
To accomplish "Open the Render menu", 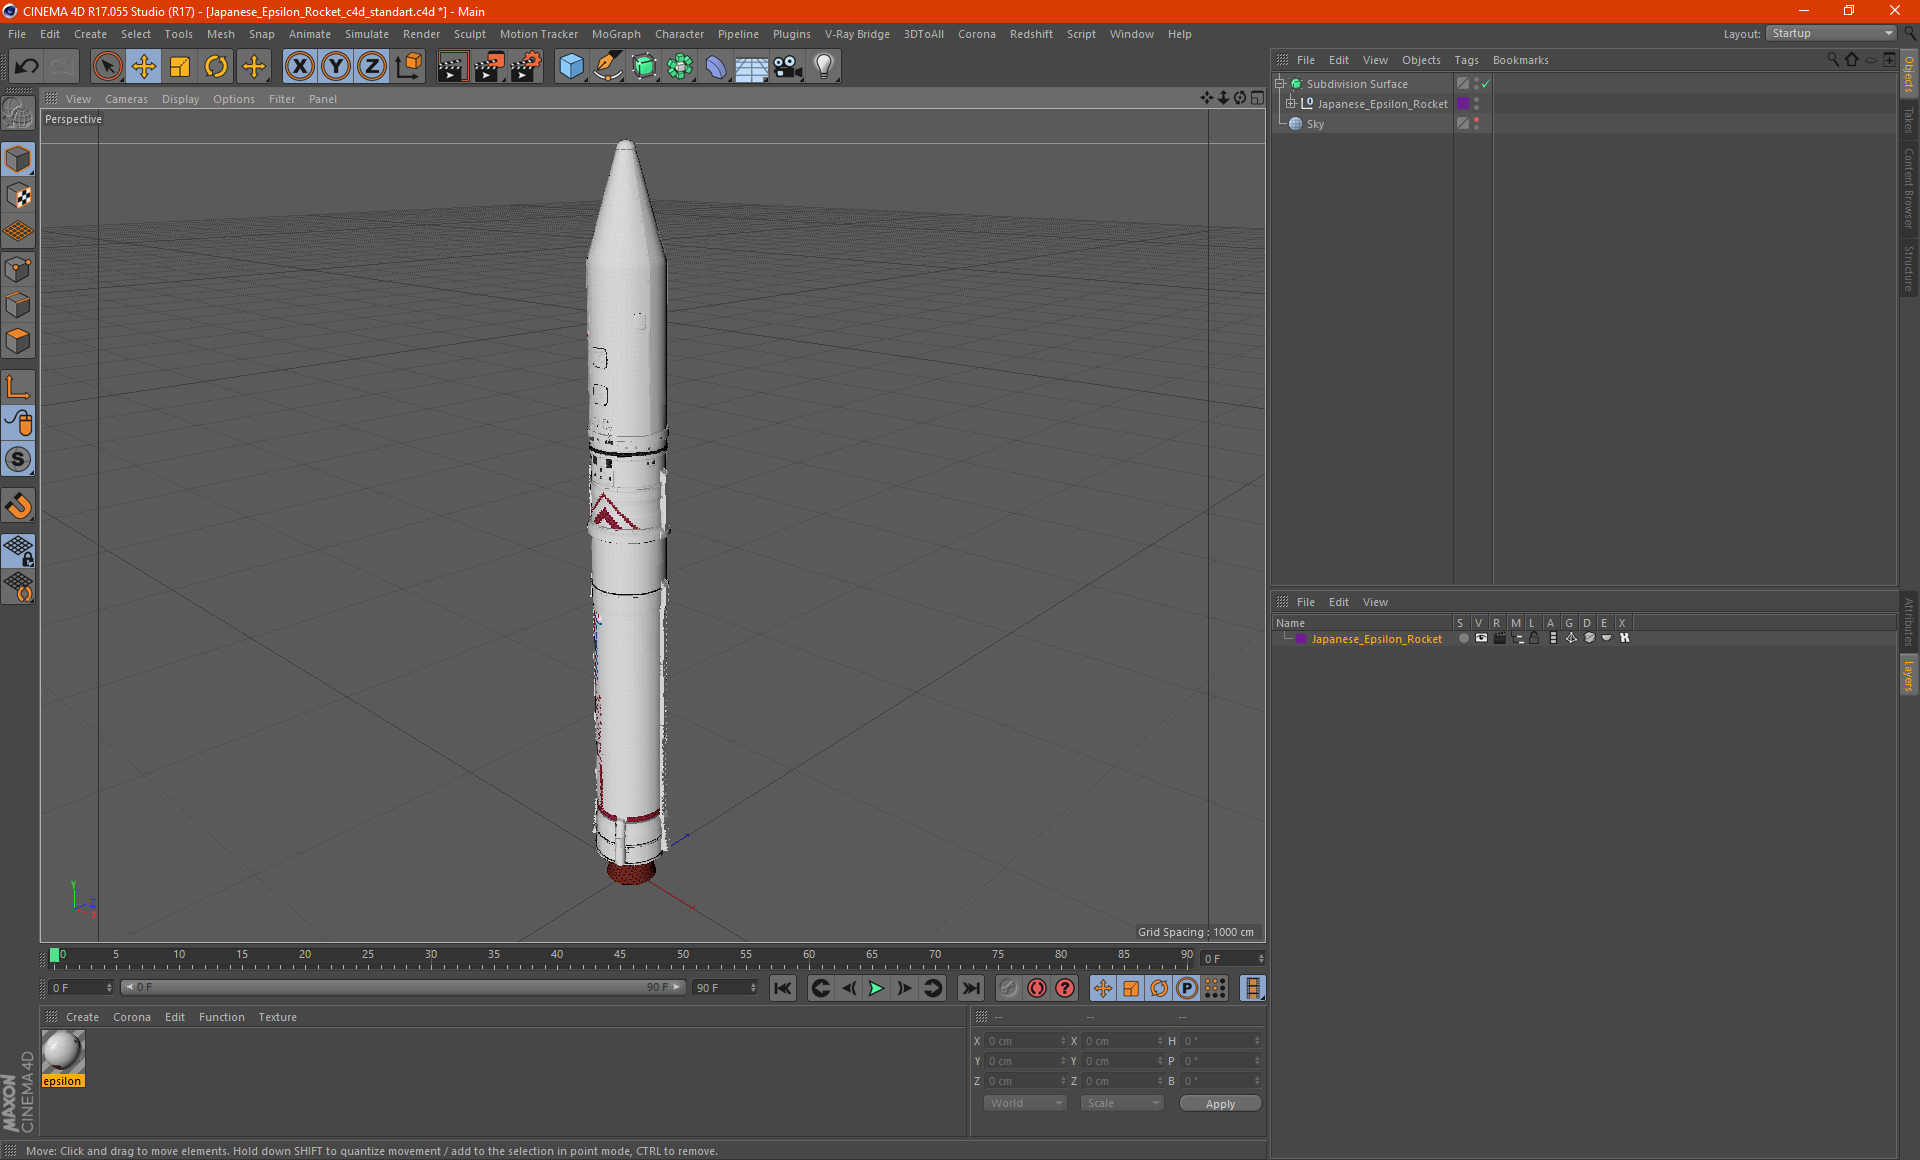I will [421, 34].
